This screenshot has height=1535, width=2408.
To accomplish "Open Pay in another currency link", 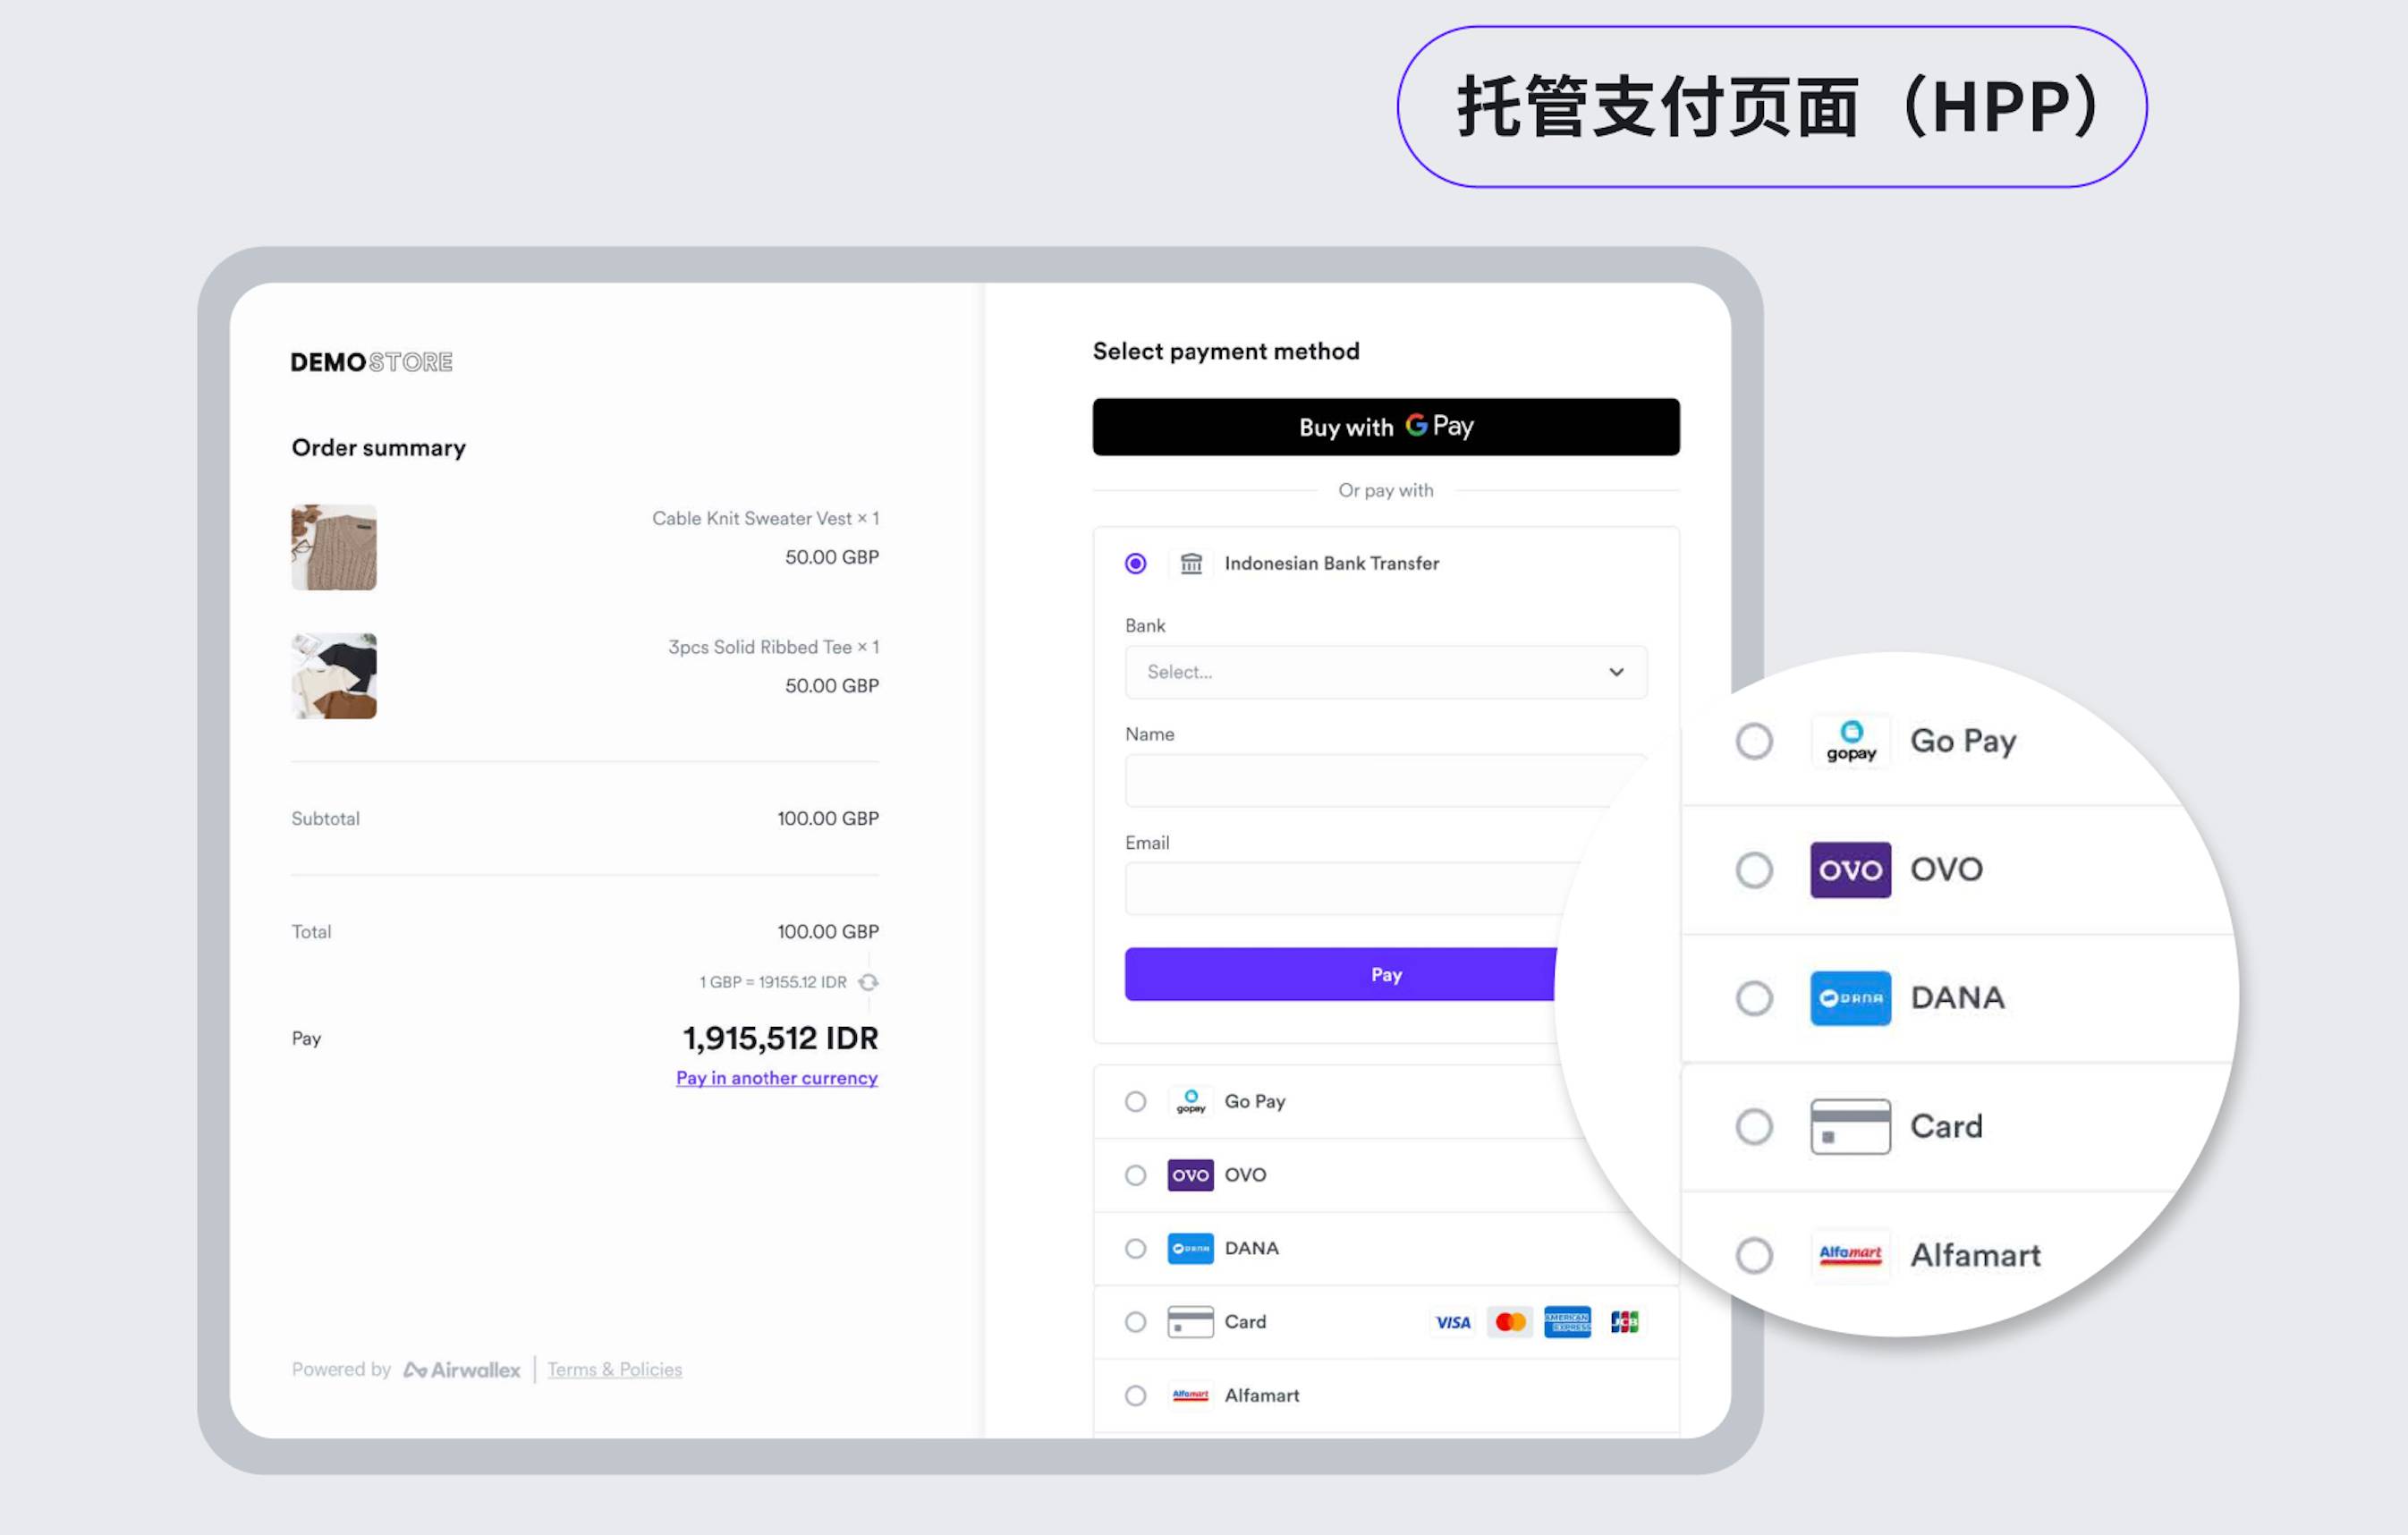I will (x=777, y=1078).
